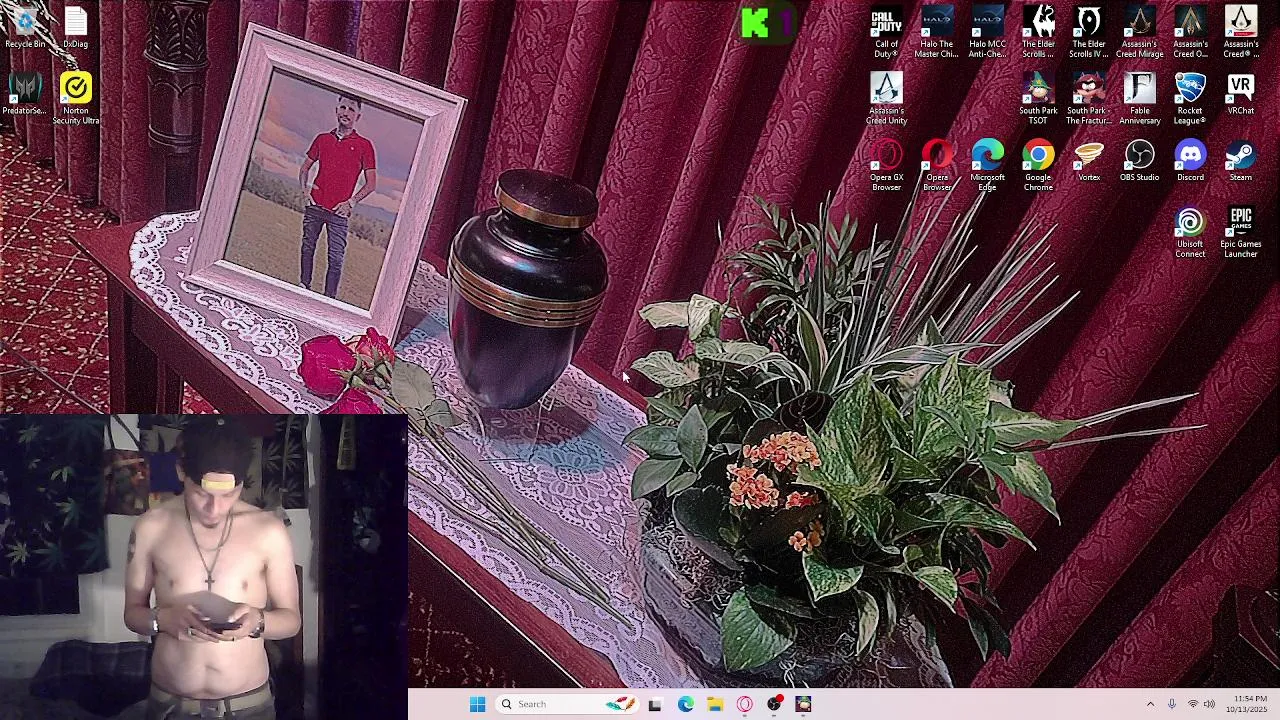Image resolution: width=1280 pixels, height=720 pixels.
Task: Open the Windows Start menu
Action: tap(477, 704)
